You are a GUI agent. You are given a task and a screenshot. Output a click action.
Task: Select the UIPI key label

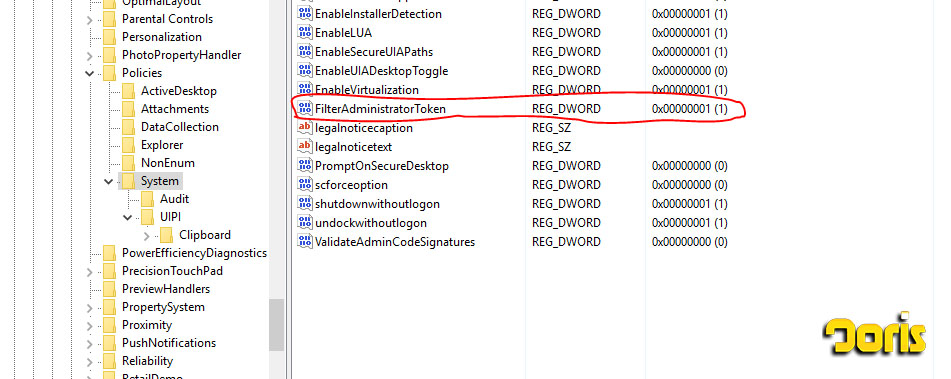pyautogui.click(x=170, y=216)
